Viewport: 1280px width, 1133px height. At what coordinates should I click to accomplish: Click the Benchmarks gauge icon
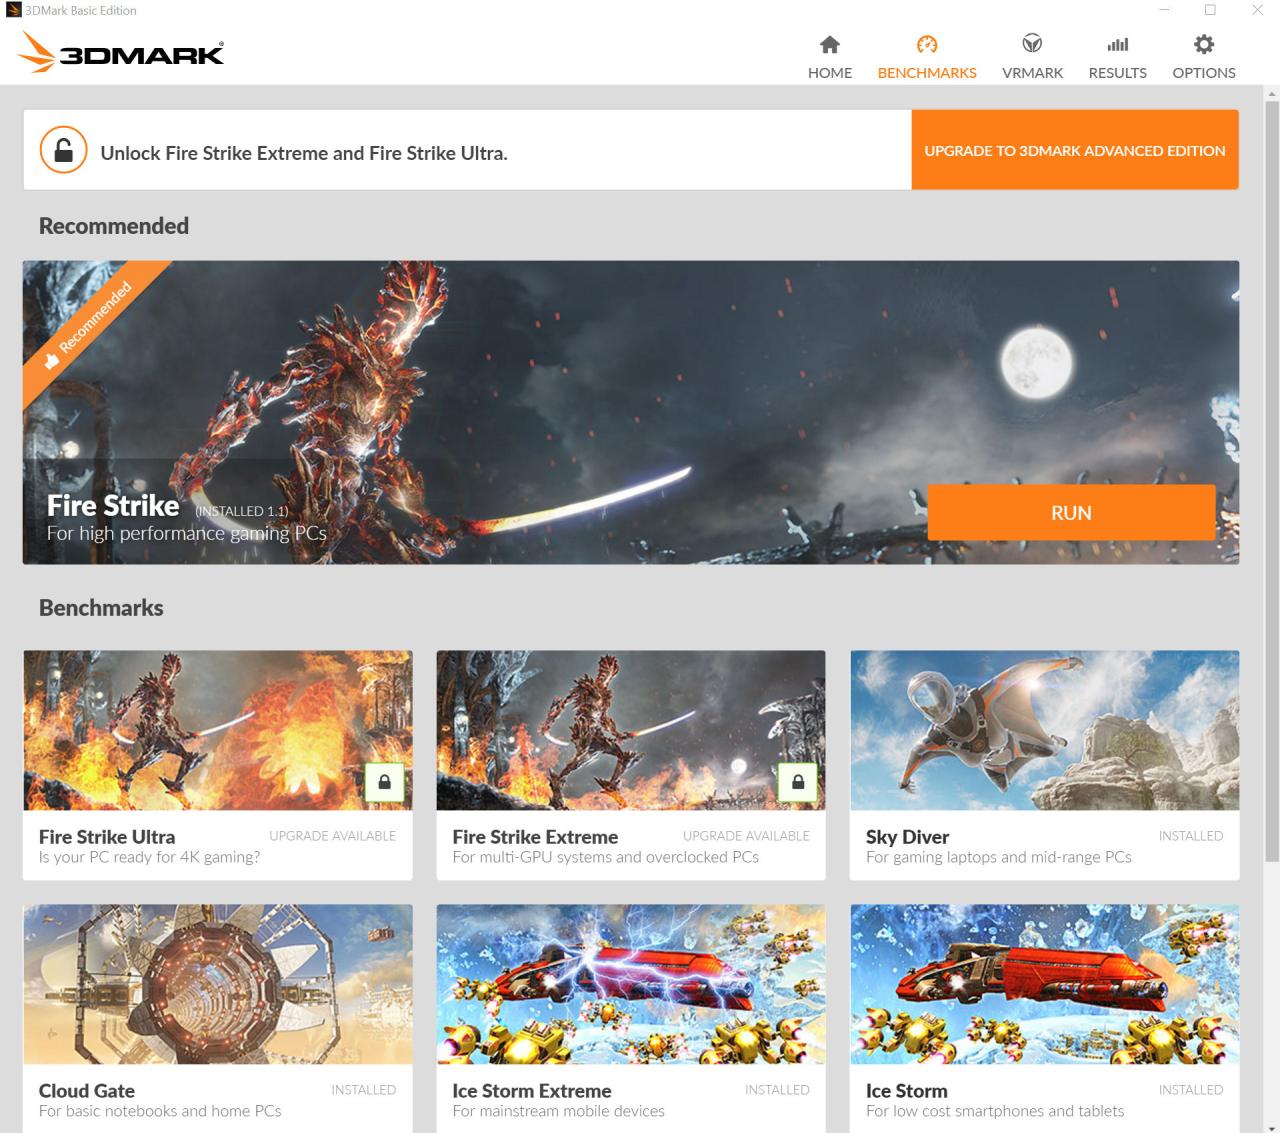[927, 44]
